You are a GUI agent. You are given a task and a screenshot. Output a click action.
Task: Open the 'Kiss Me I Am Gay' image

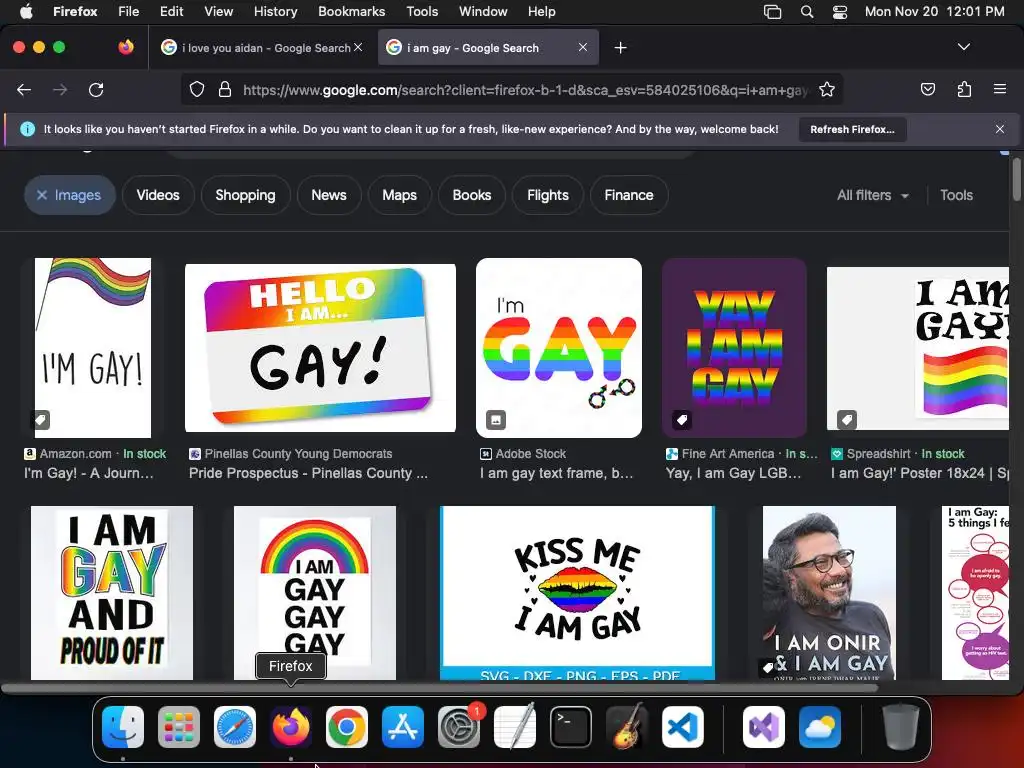pos(577,593)
